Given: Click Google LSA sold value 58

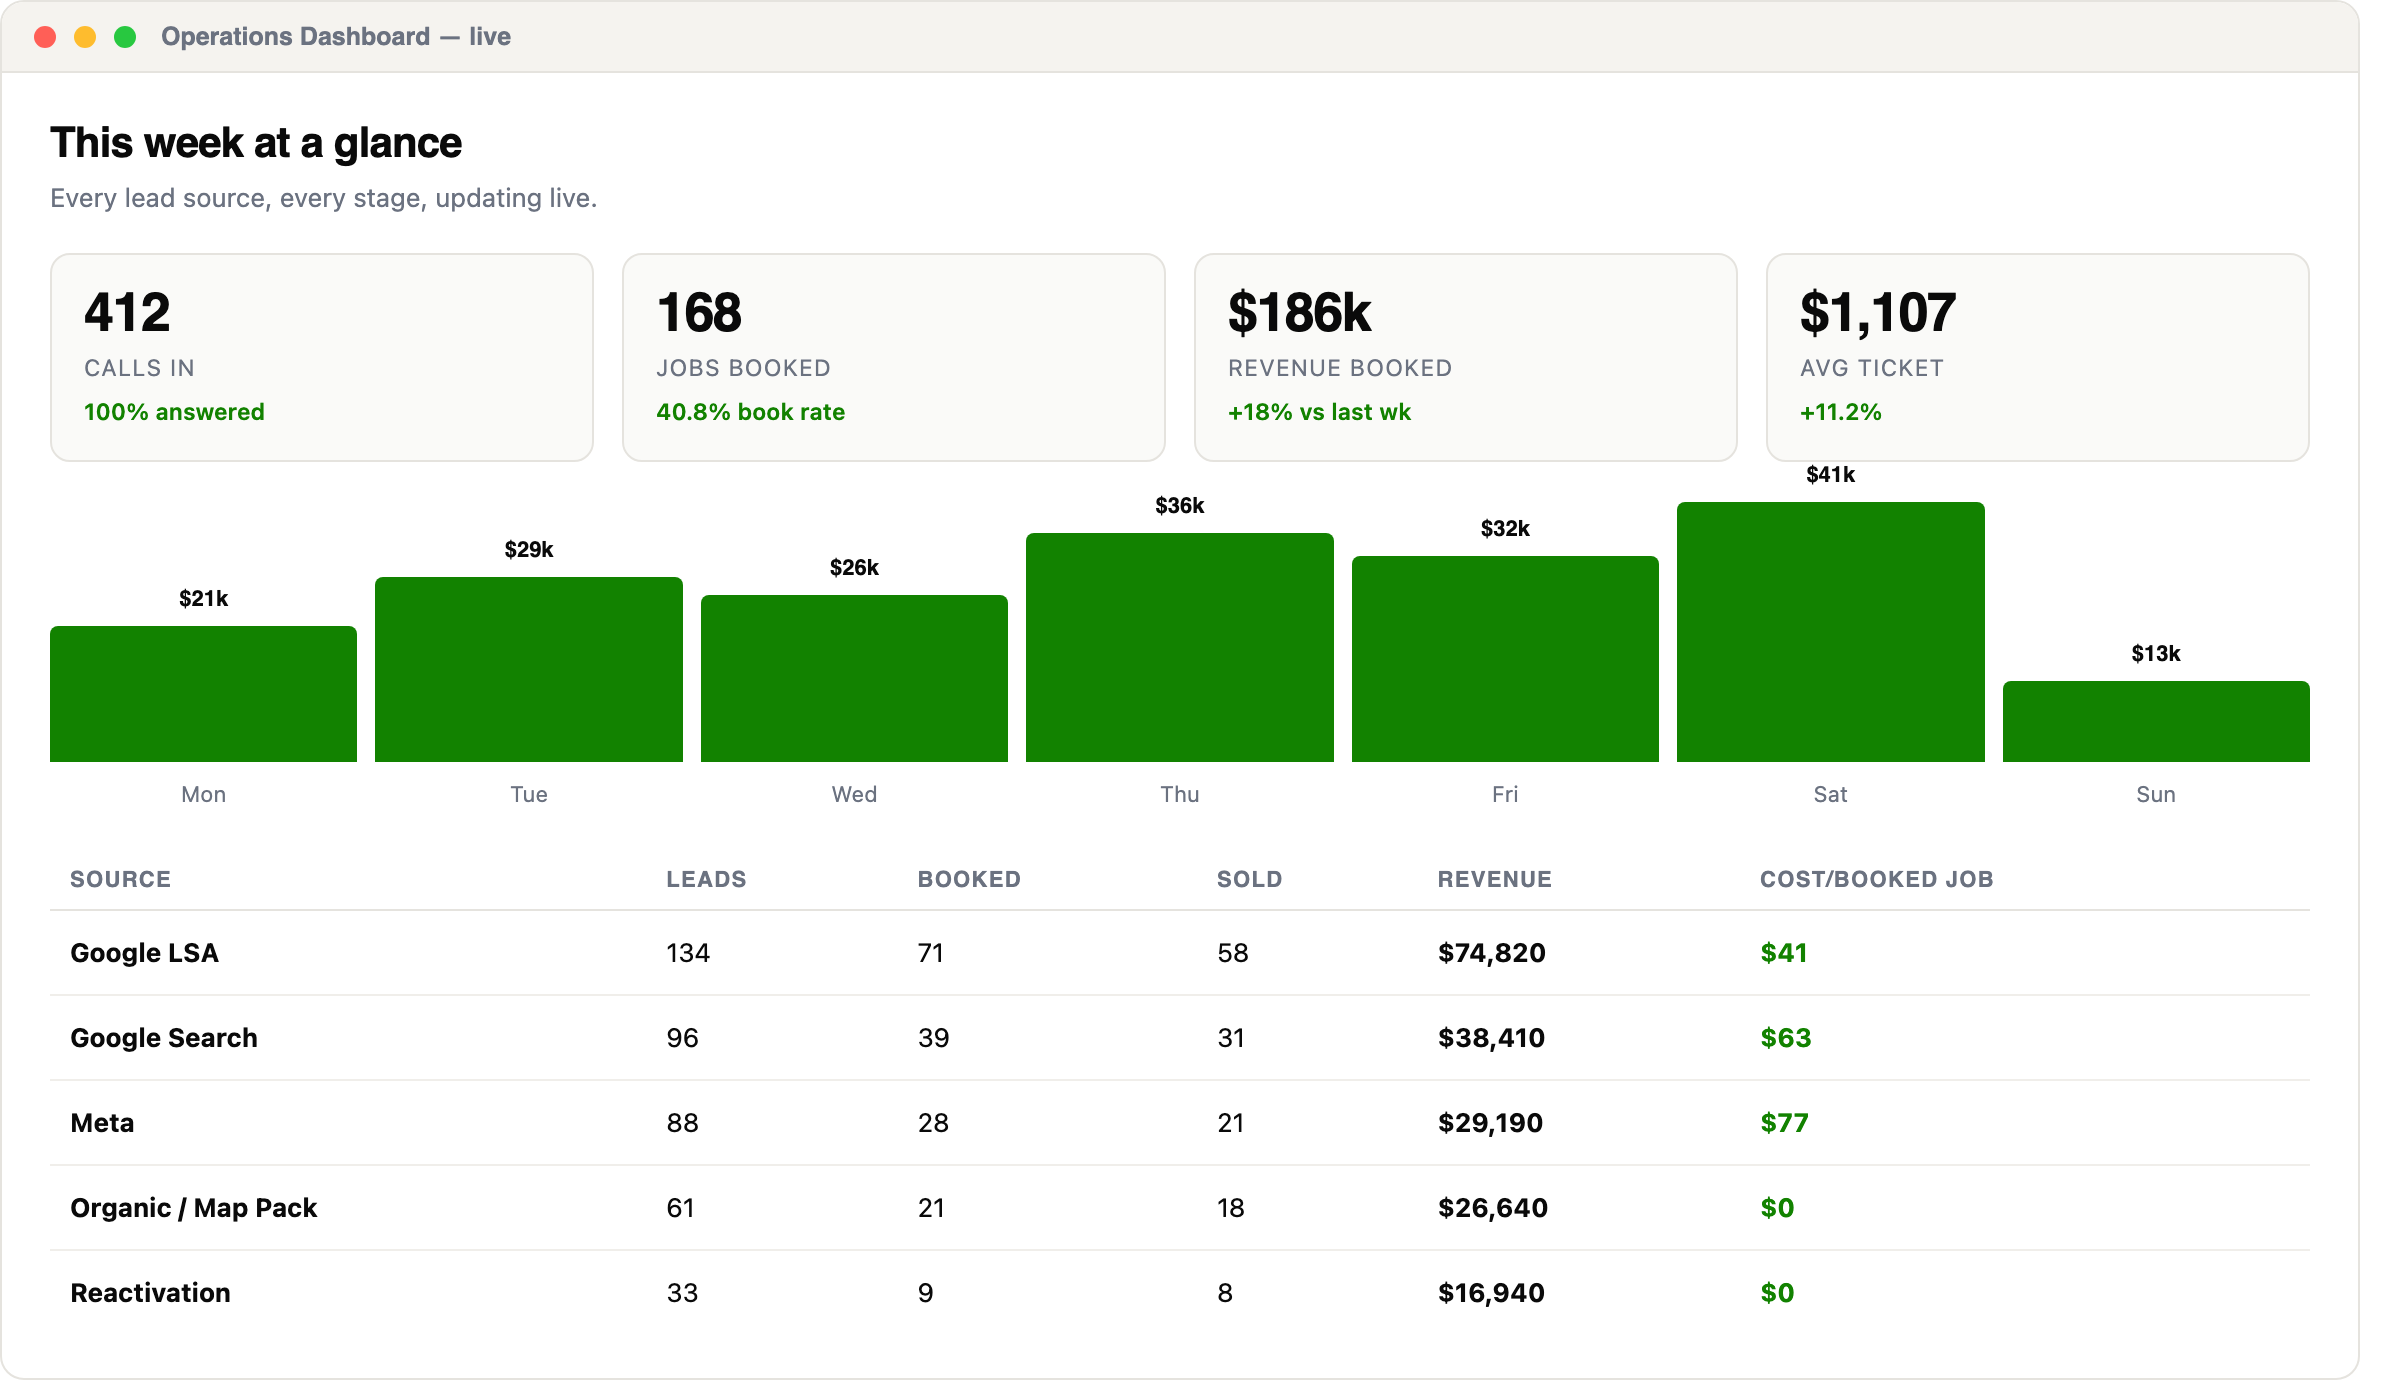Looking at the screenshot, I should 1233,953.
